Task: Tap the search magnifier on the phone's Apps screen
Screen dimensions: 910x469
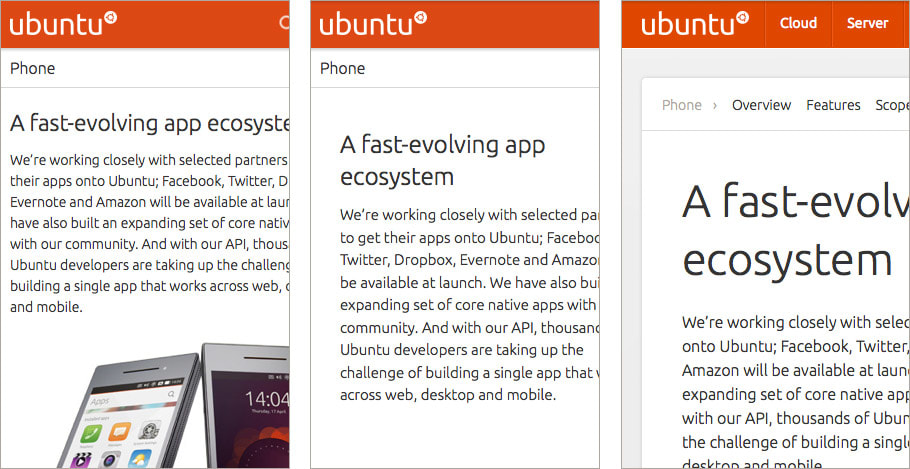Action: (171, 394)
